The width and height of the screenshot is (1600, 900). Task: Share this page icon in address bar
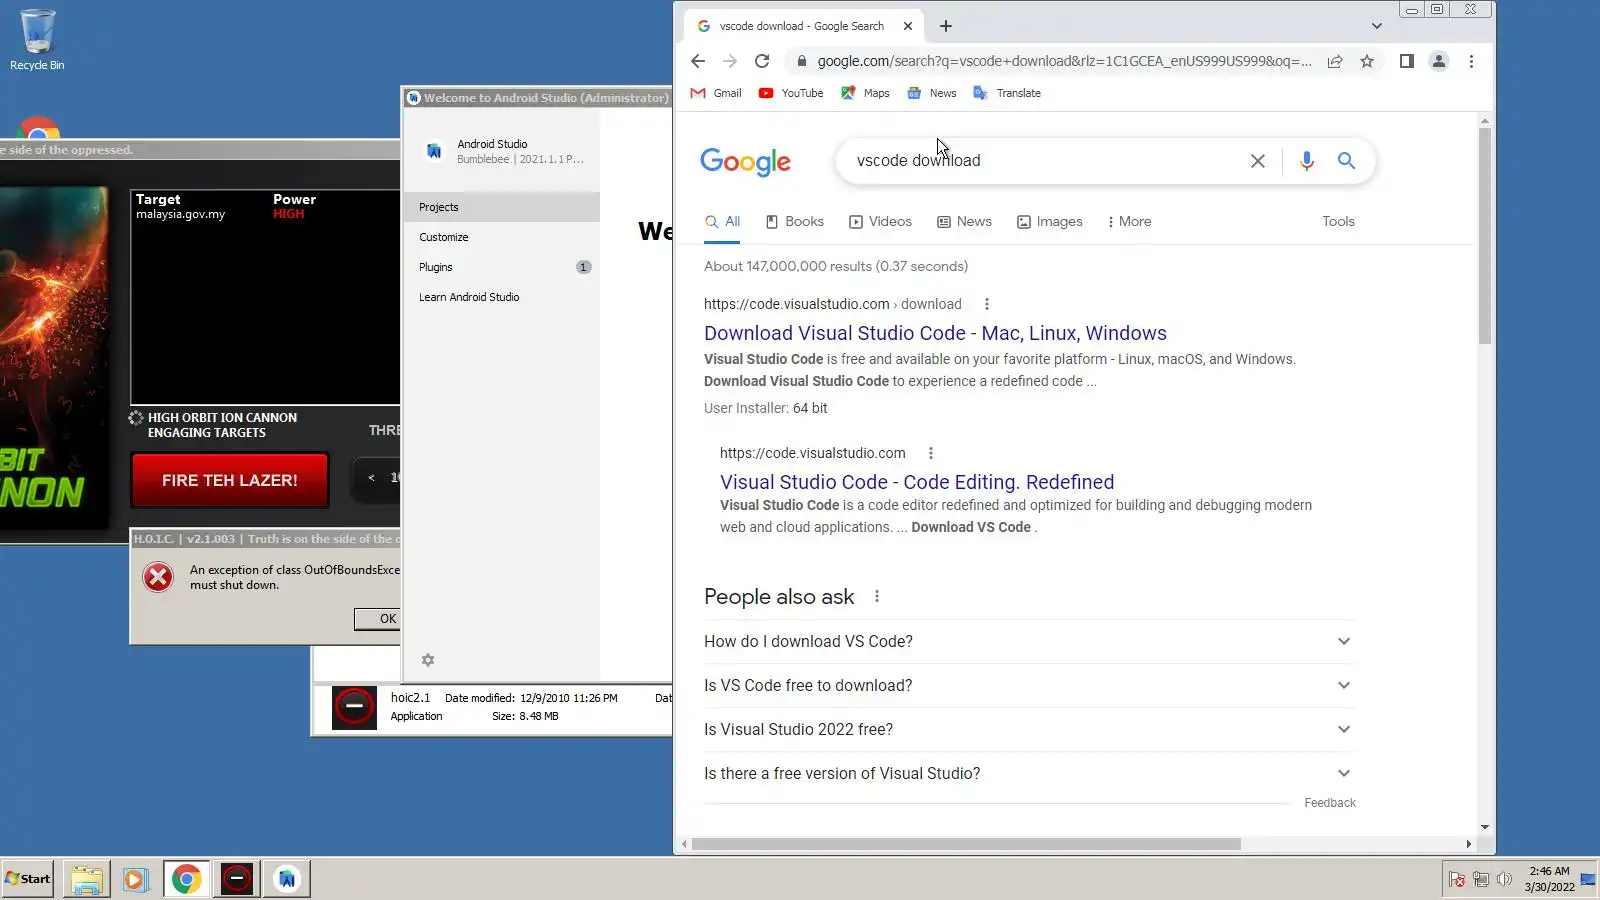point(1335,61)
